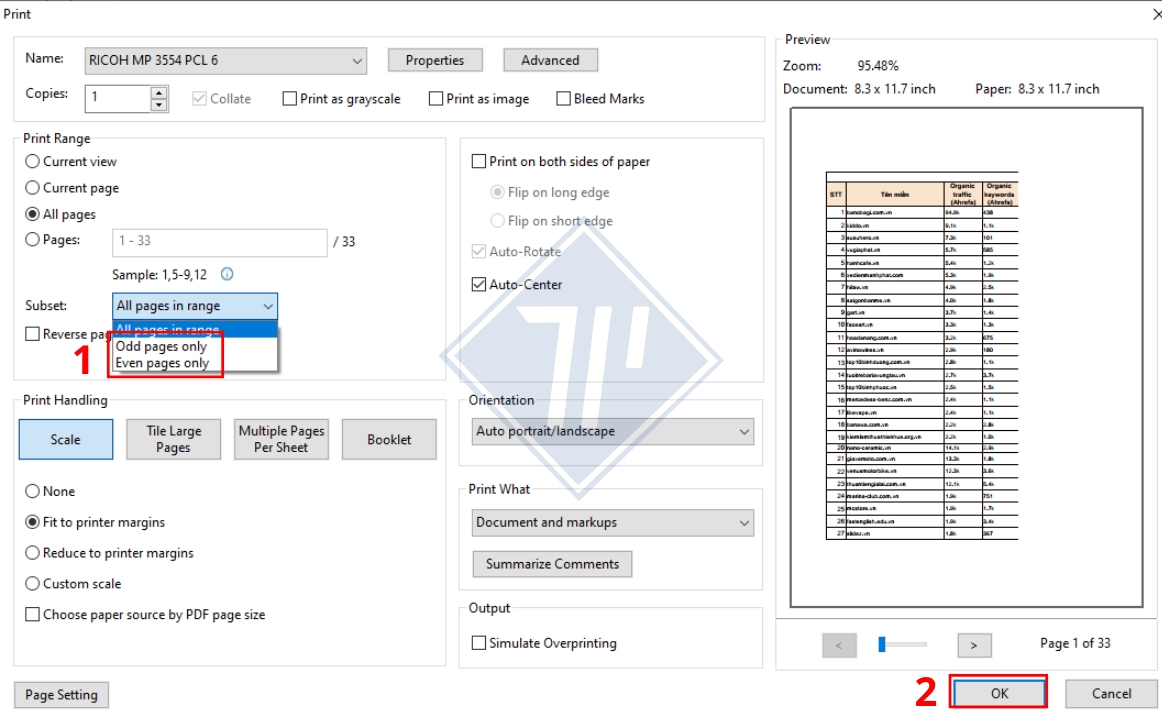The width and height of the screenshot is (1162, 717).
Task: Increase the number of copies
Action: pyautogui.click(x=159, y=93)
